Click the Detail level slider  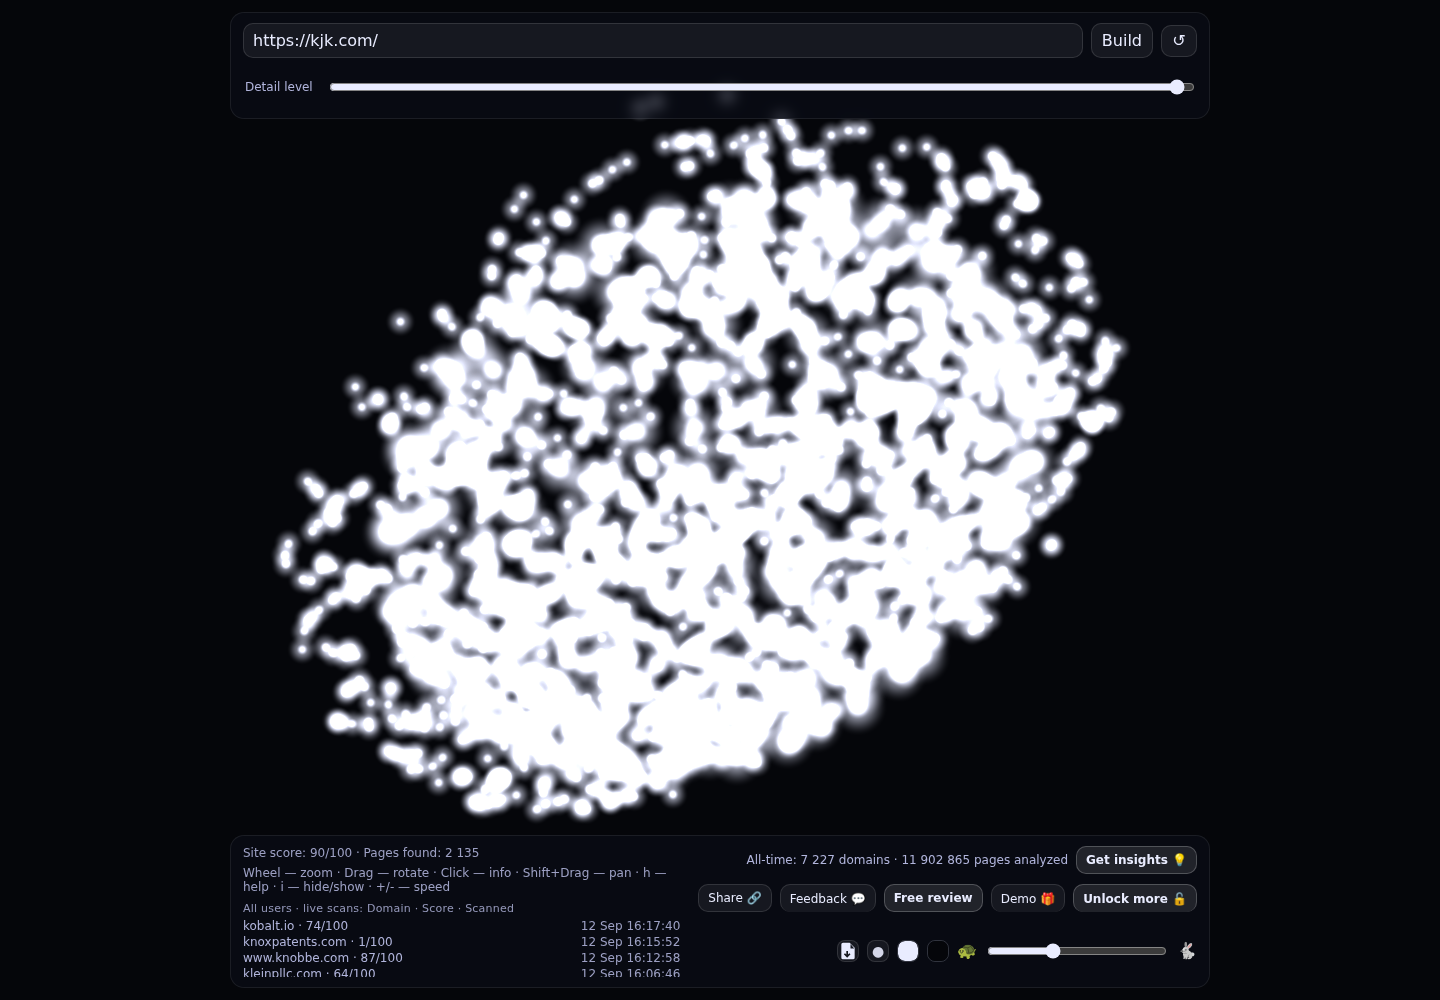coord(762,87)
